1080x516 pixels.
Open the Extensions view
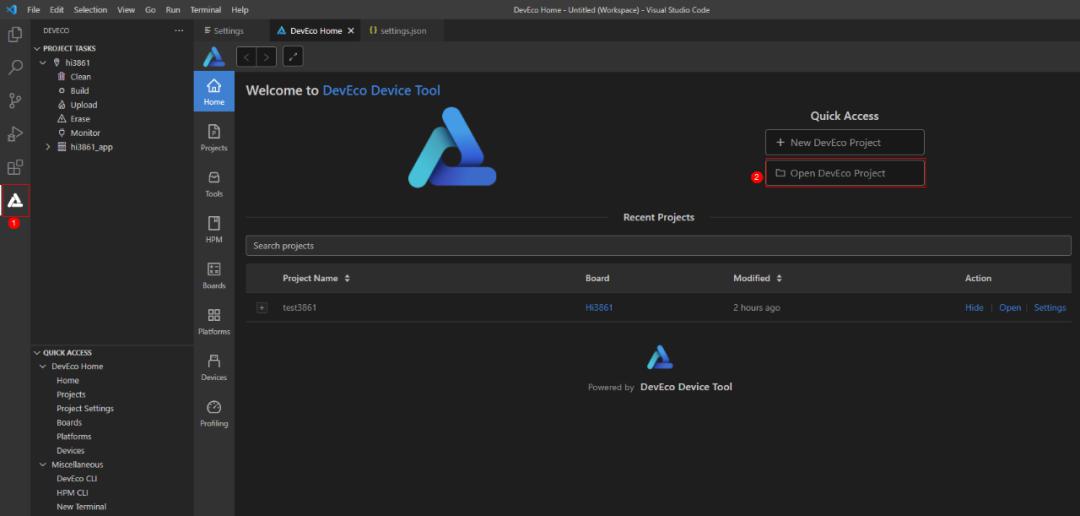point(14,167)
